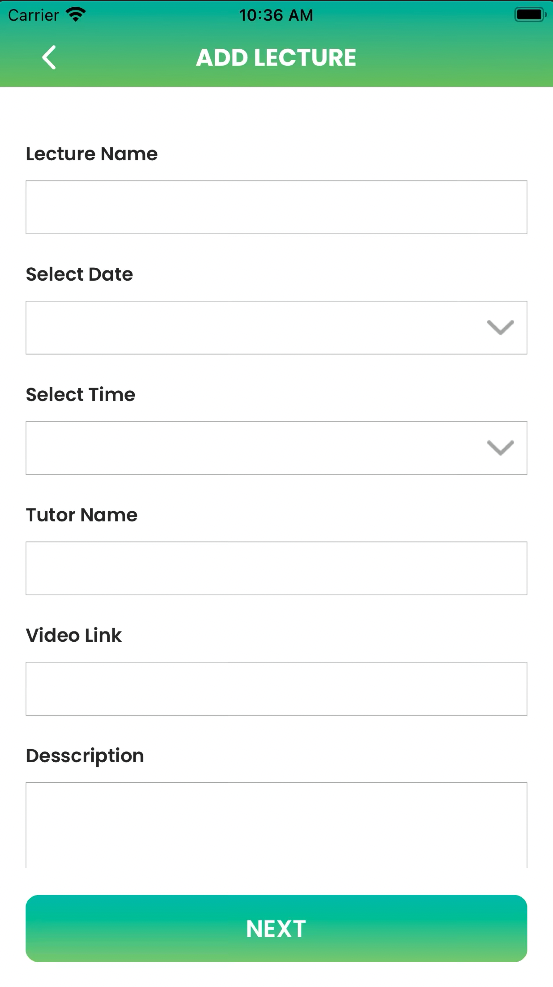
Task: Tap the Tutor Name label
Action: pyautogui.click(x=82, y=514)
